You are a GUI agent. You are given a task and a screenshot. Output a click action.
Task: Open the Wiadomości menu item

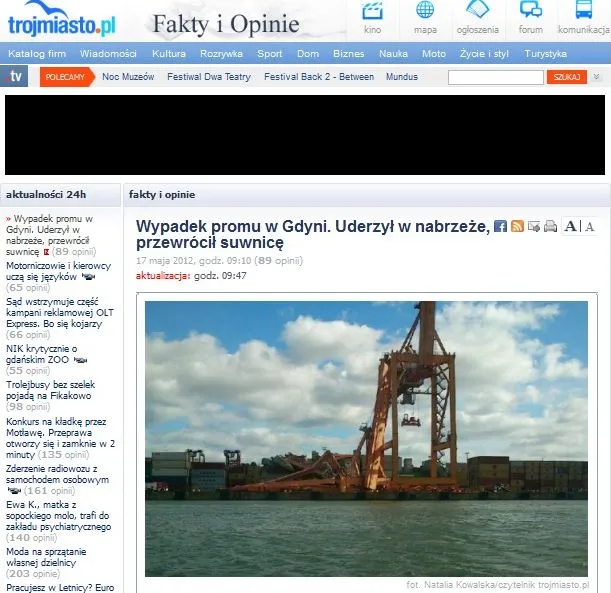(109, 54)
